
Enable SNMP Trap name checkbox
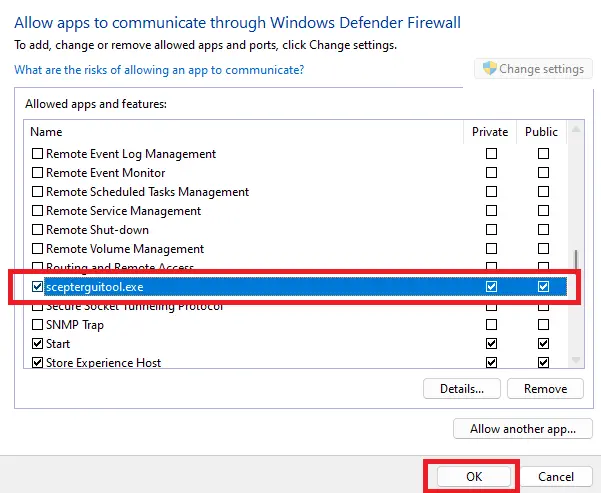[37, 325]
